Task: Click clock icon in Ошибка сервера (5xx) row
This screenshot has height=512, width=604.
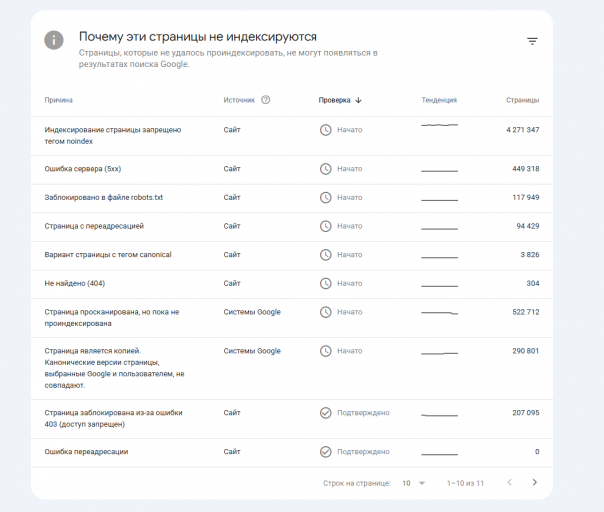Action: (325, 169)
